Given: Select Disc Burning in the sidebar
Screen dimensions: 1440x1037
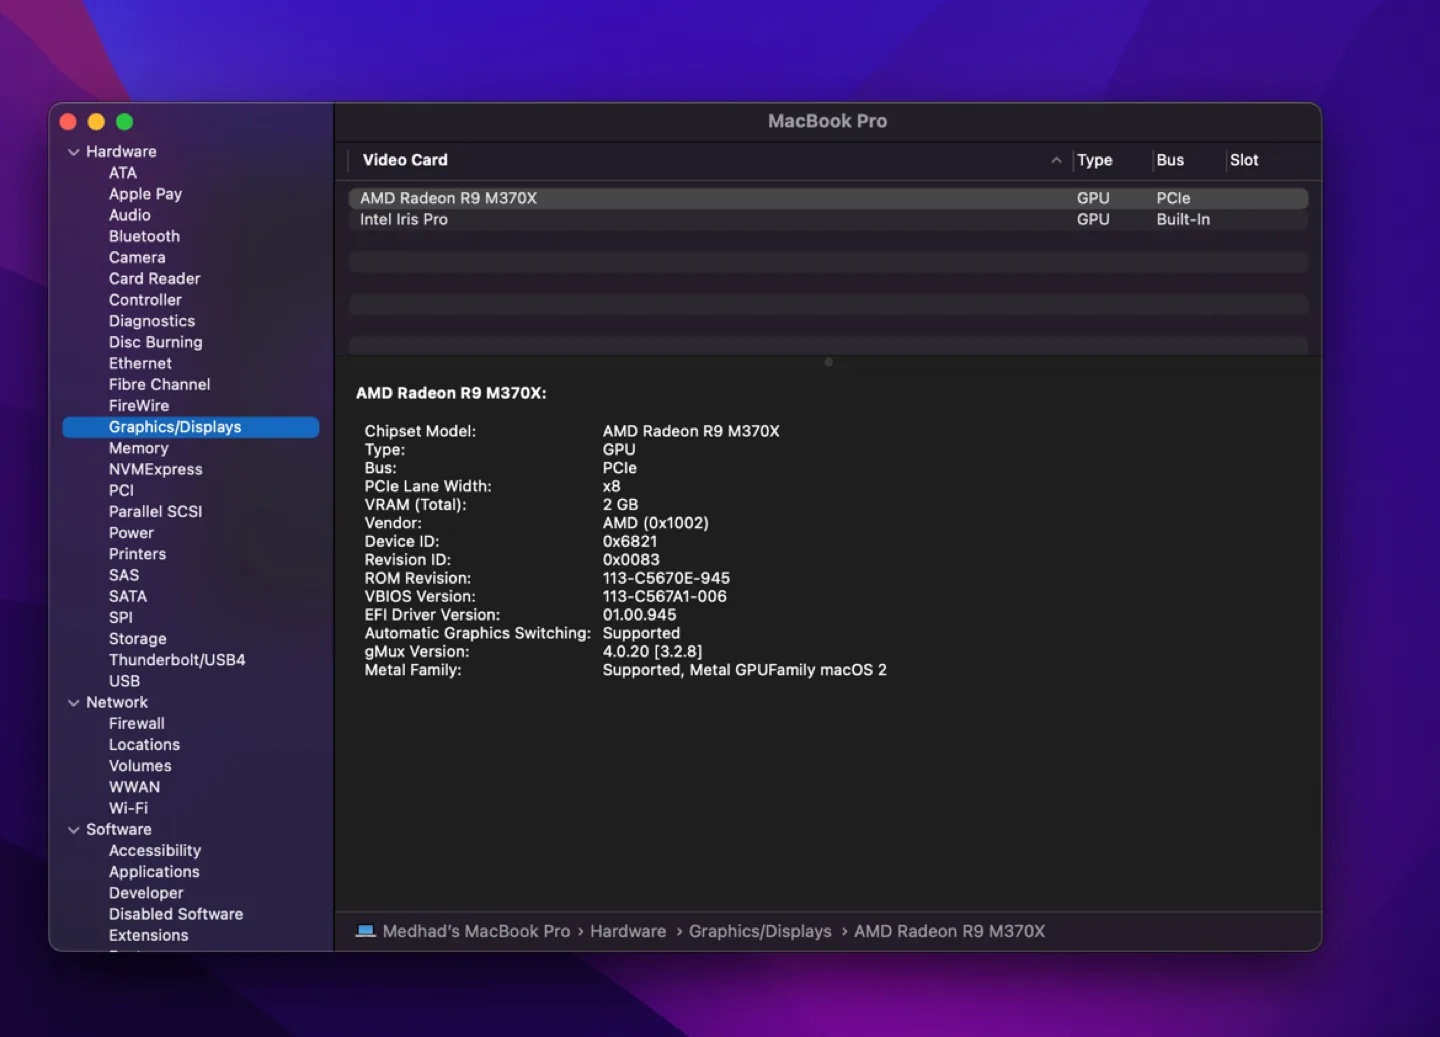Looking at the screenshot, I should pyautogui.click(x=155, y=342).
